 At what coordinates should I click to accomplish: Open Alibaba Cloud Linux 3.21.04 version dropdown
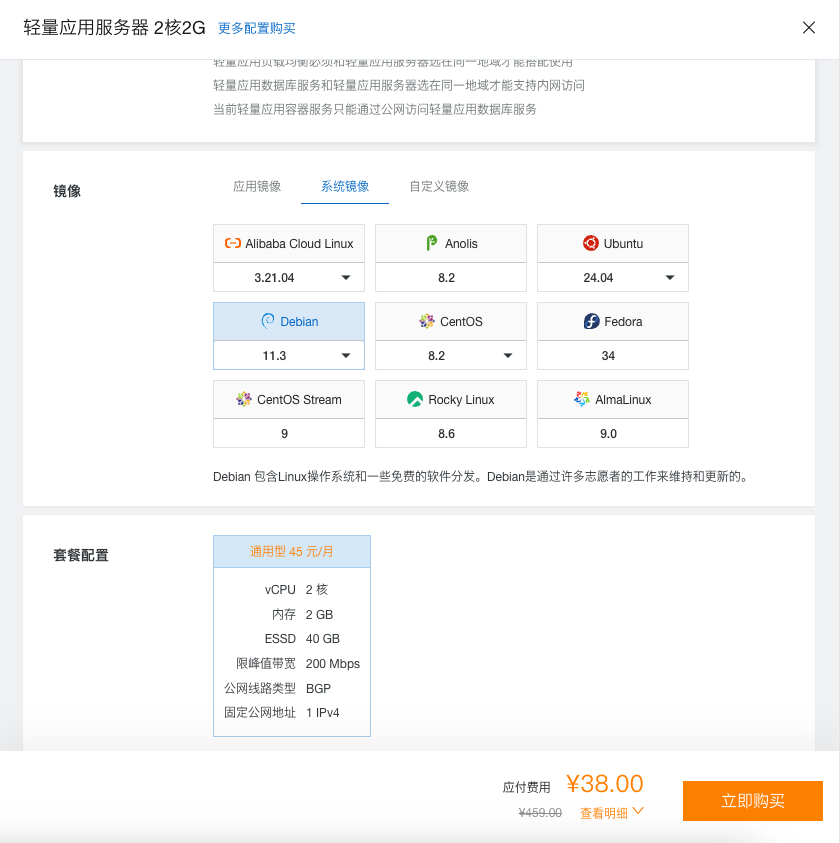(345, 277)
